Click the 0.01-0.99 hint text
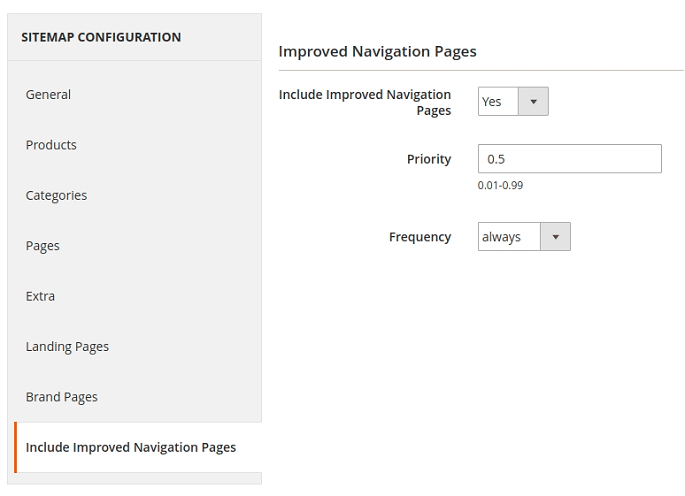The height and width of the screenshot is (496, 685). pyautogui.click(x=500, y=185)
